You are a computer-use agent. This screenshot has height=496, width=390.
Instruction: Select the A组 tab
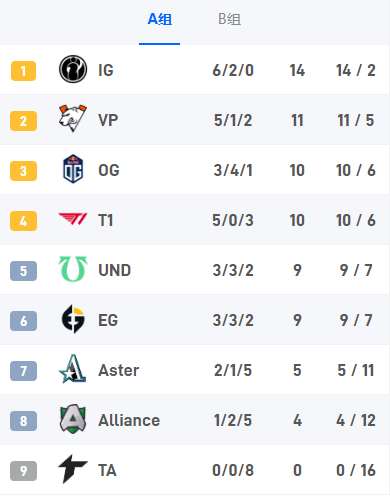tap(160, 19)
